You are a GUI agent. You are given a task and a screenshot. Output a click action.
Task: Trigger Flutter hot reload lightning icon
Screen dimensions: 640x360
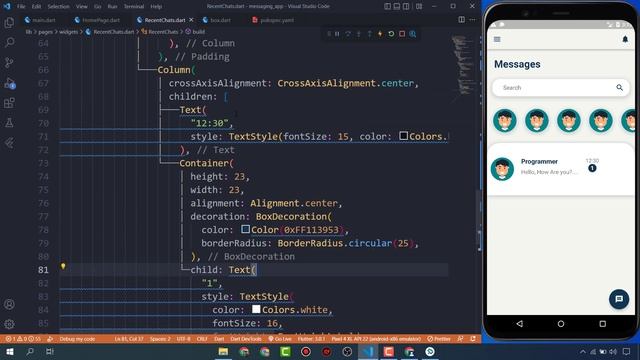point(380,34)
